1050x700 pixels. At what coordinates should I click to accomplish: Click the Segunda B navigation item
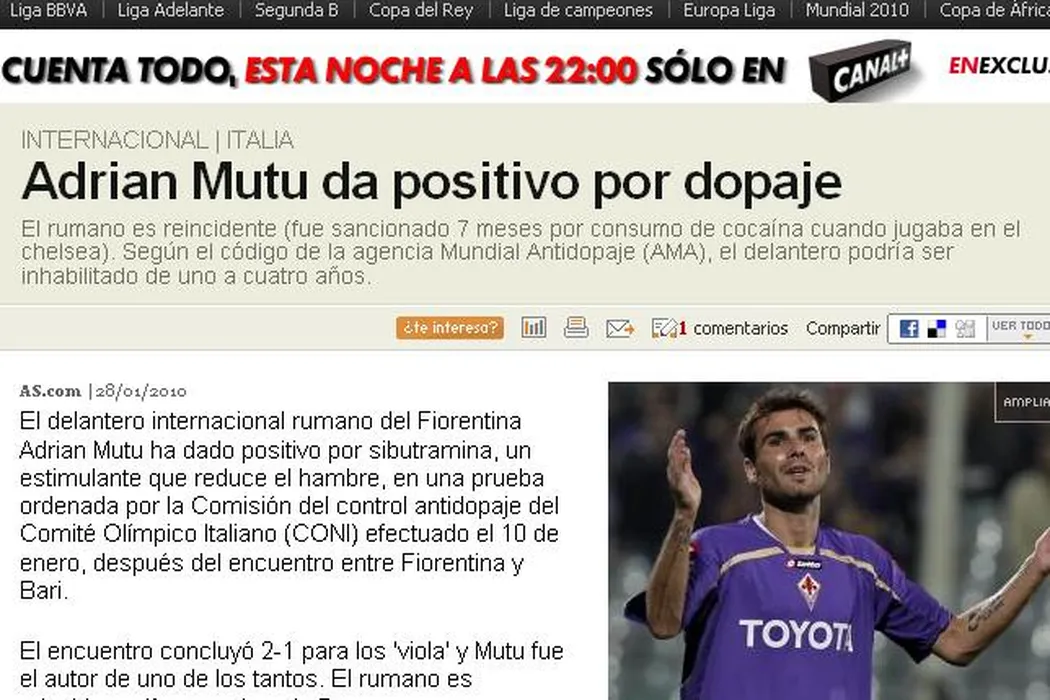[296, 10]
